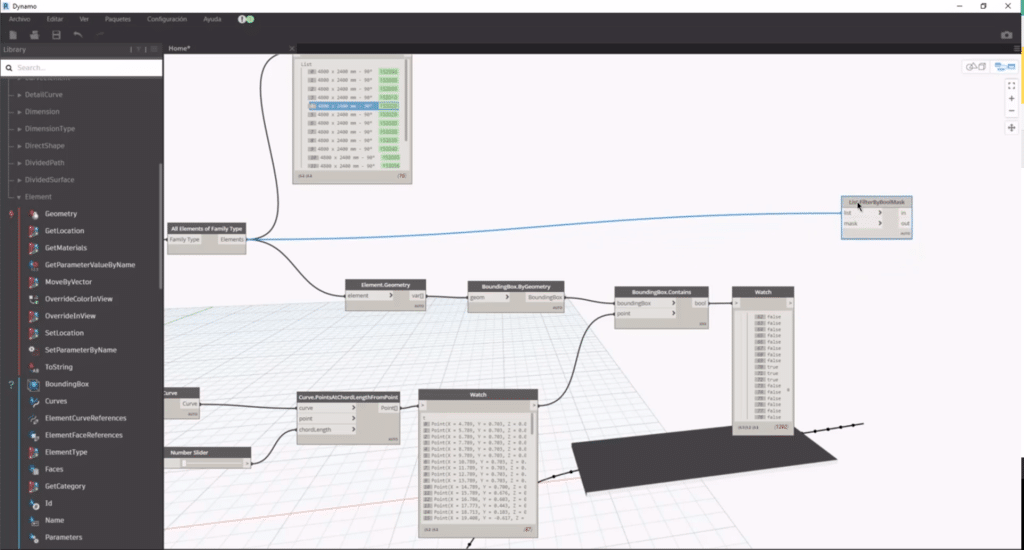Screen dimensions: 1024x550
Task: Click the Undo arrow icon
Action: 78,35
